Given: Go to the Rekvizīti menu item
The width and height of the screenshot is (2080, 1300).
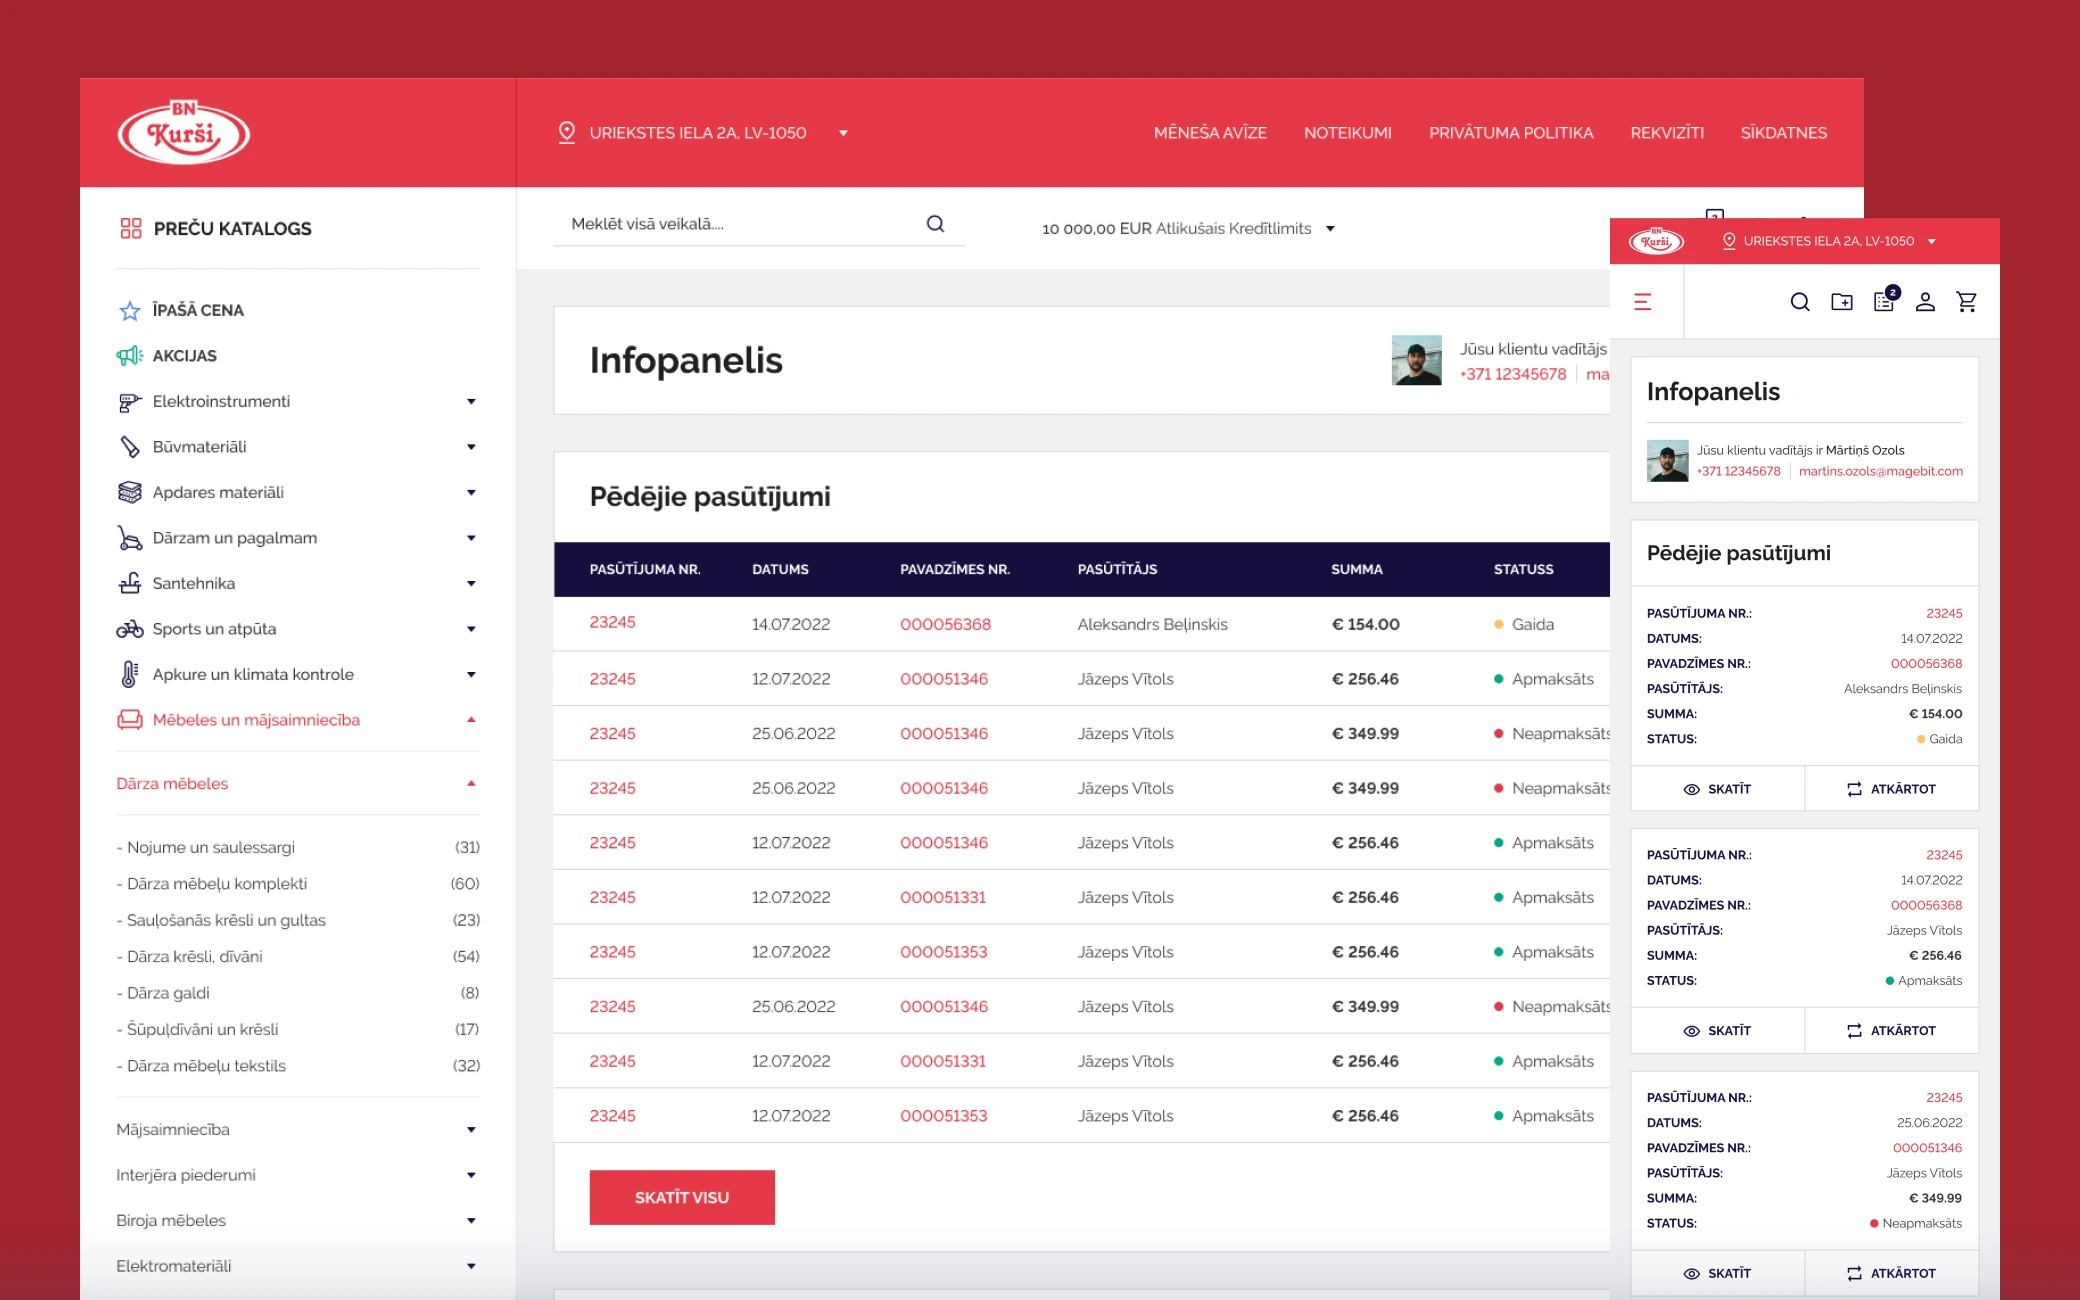Looking at the screenshot, I should (1667, 133).
